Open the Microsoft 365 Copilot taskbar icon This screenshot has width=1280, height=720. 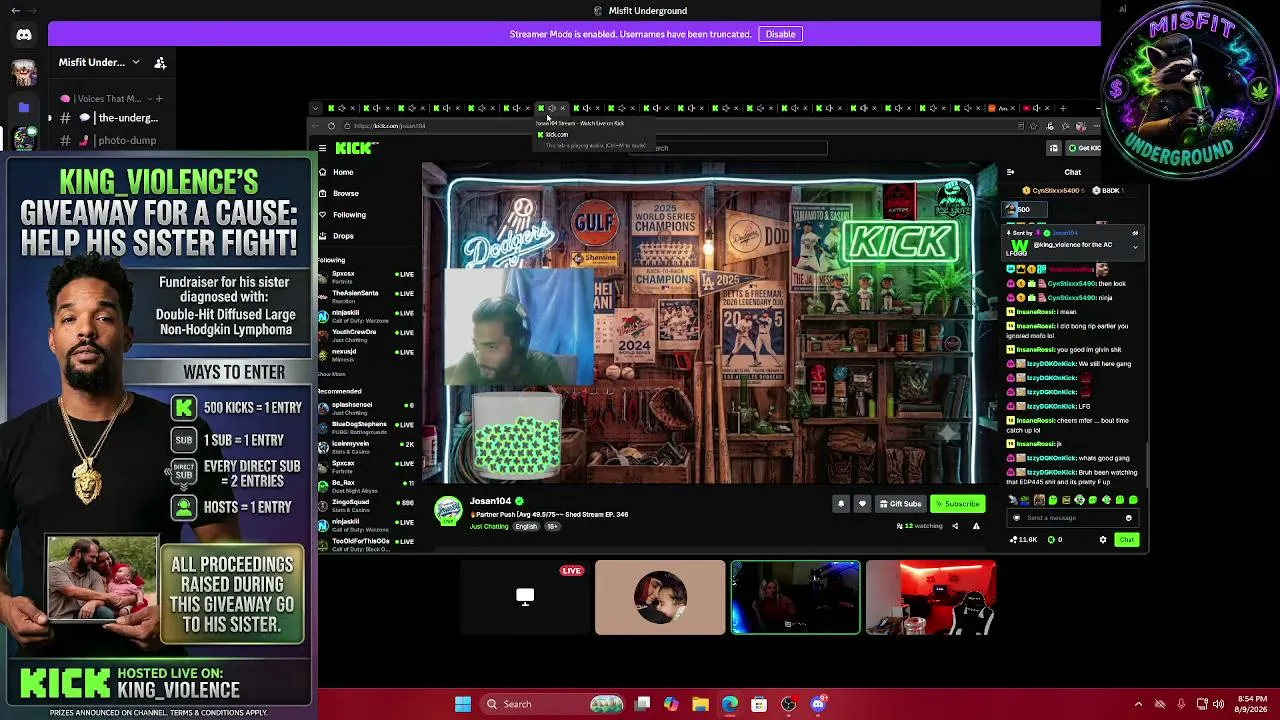(671, 704)
